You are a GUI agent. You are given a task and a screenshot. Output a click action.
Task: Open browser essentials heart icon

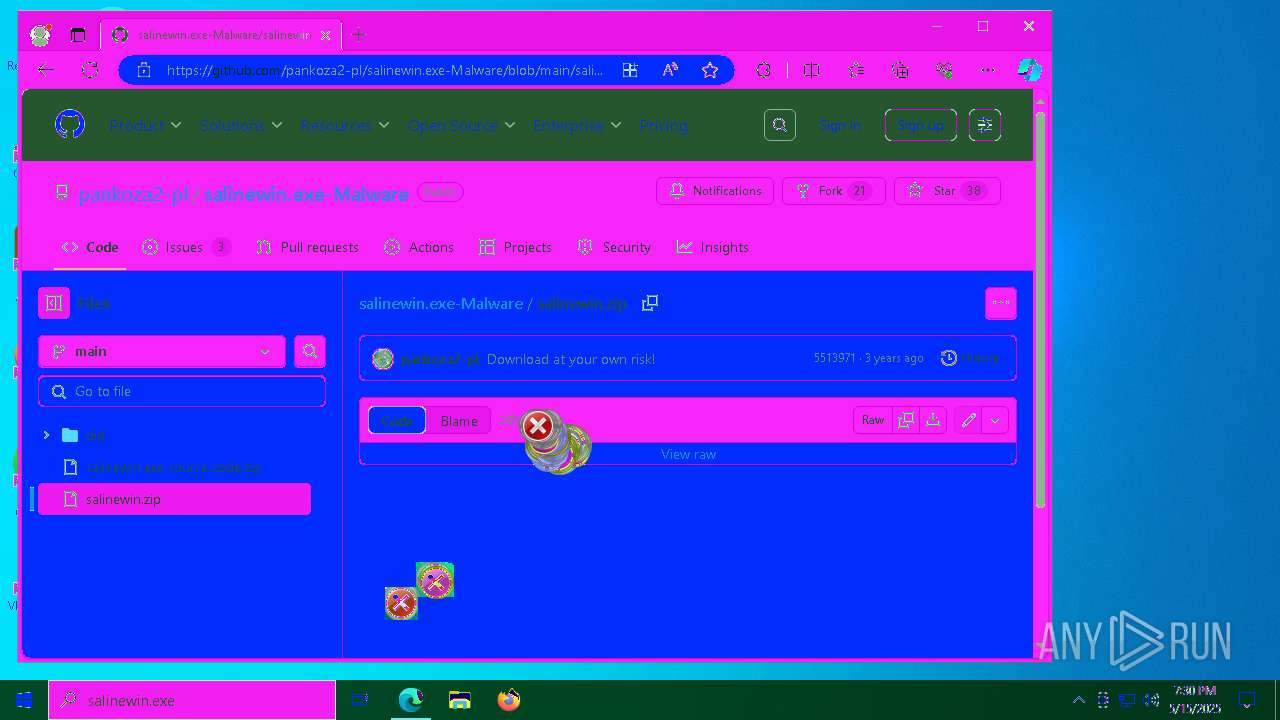coord(944,70)
